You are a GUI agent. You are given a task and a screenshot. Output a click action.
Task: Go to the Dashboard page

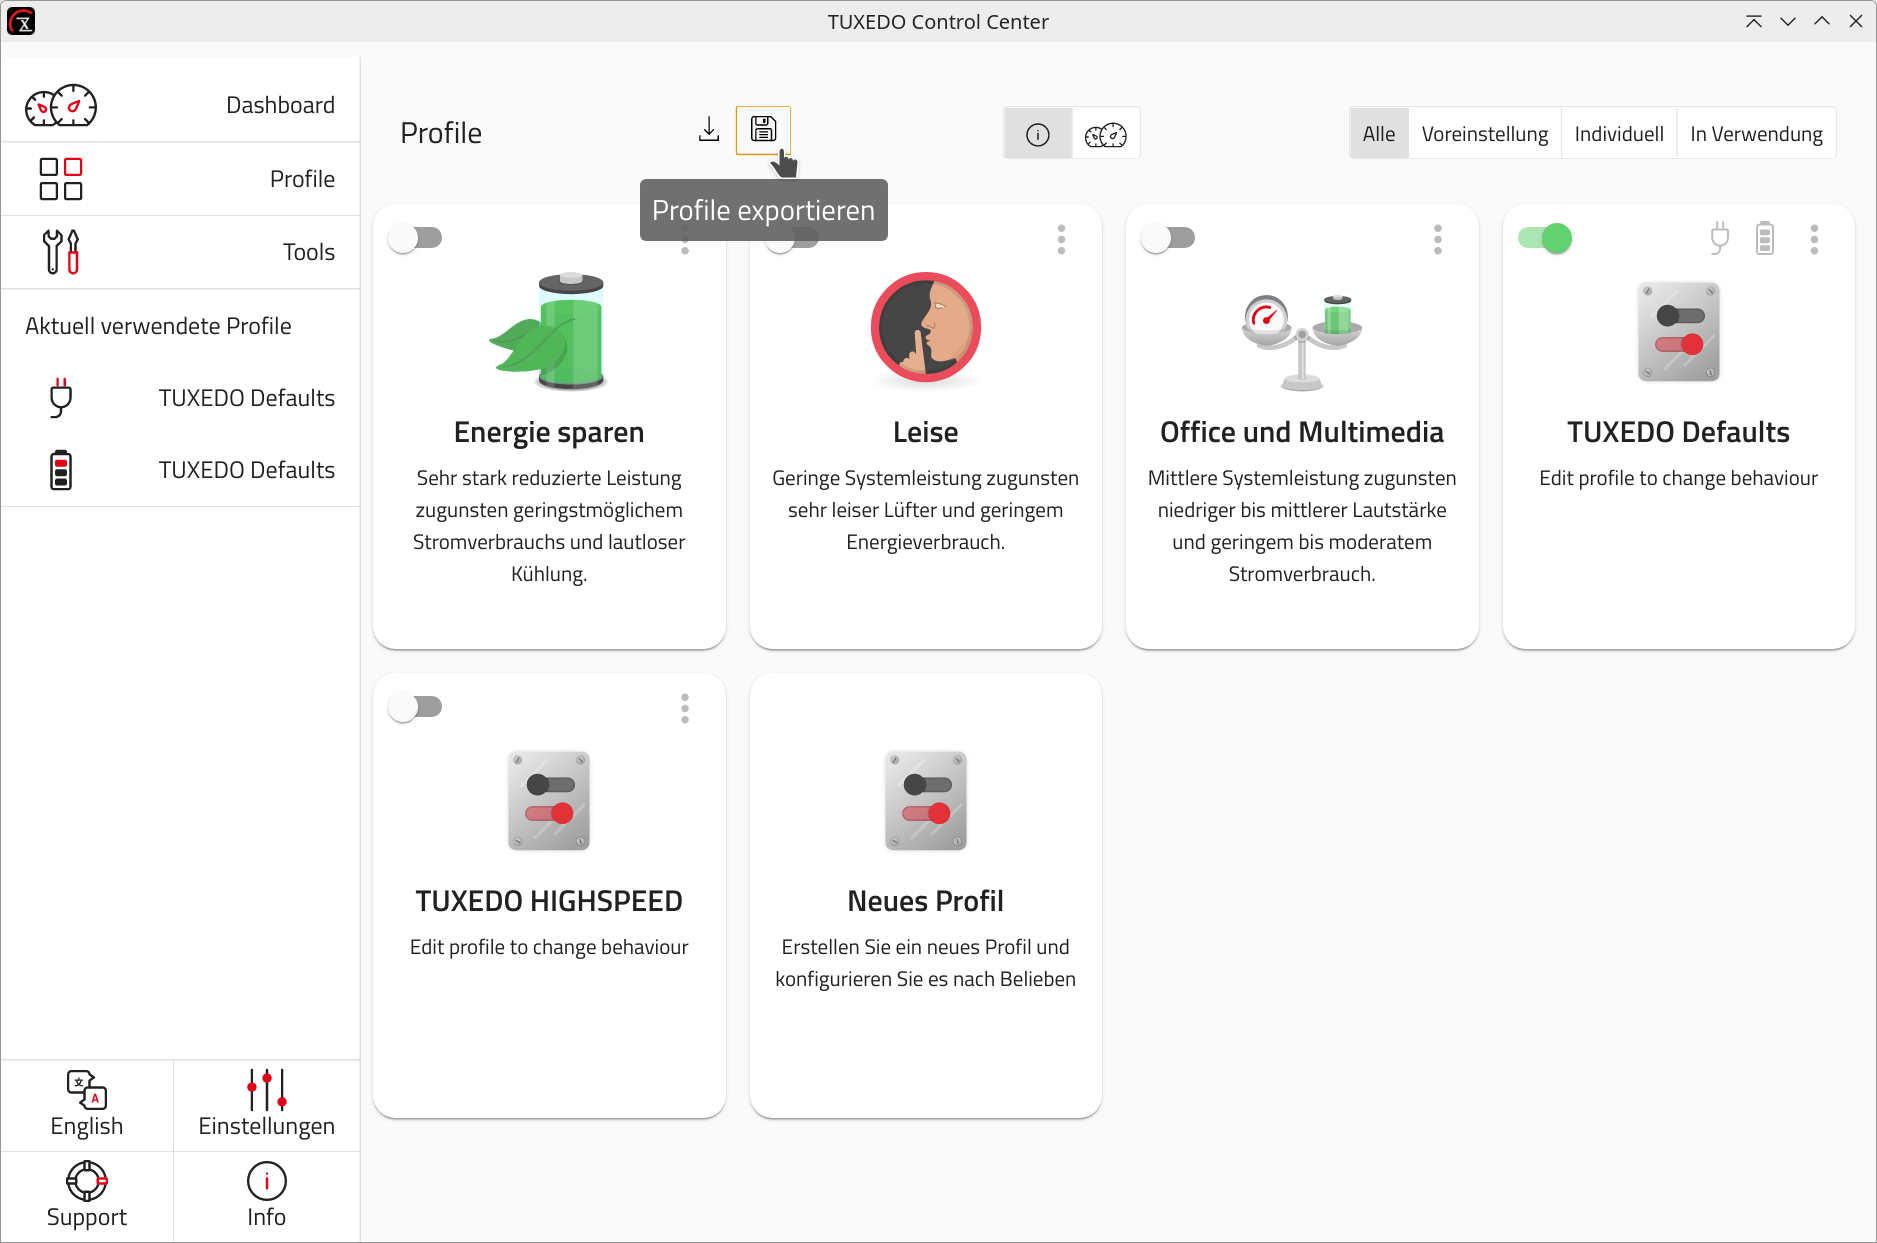pos(181,105)
